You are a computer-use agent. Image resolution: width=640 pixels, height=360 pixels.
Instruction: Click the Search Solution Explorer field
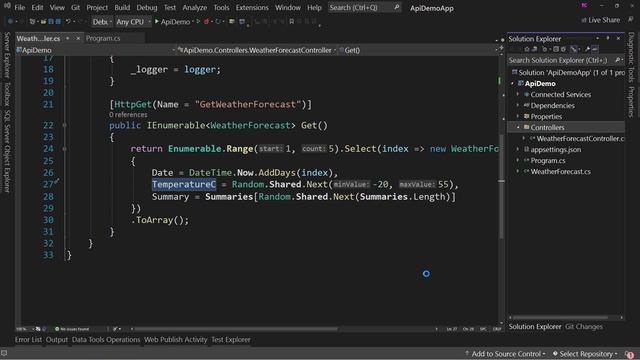click(x=566, y=60)
